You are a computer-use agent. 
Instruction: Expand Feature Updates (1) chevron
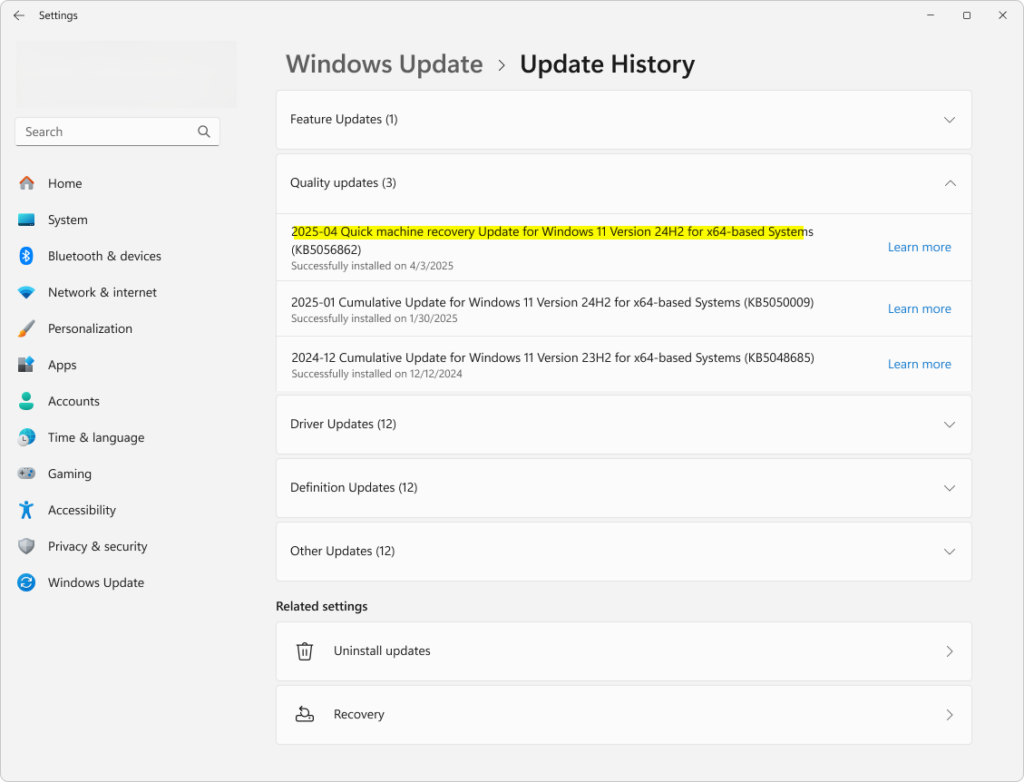(x=950, y=120)
